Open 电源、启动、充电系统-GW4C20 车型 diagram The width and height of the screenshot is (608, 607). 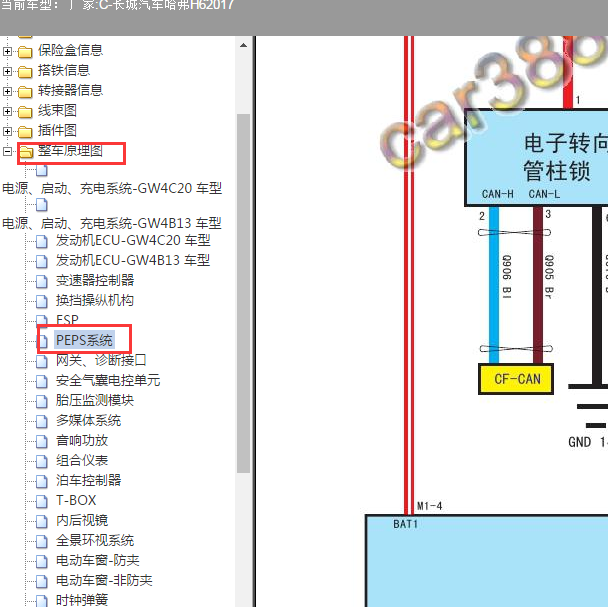pos(112,188)
